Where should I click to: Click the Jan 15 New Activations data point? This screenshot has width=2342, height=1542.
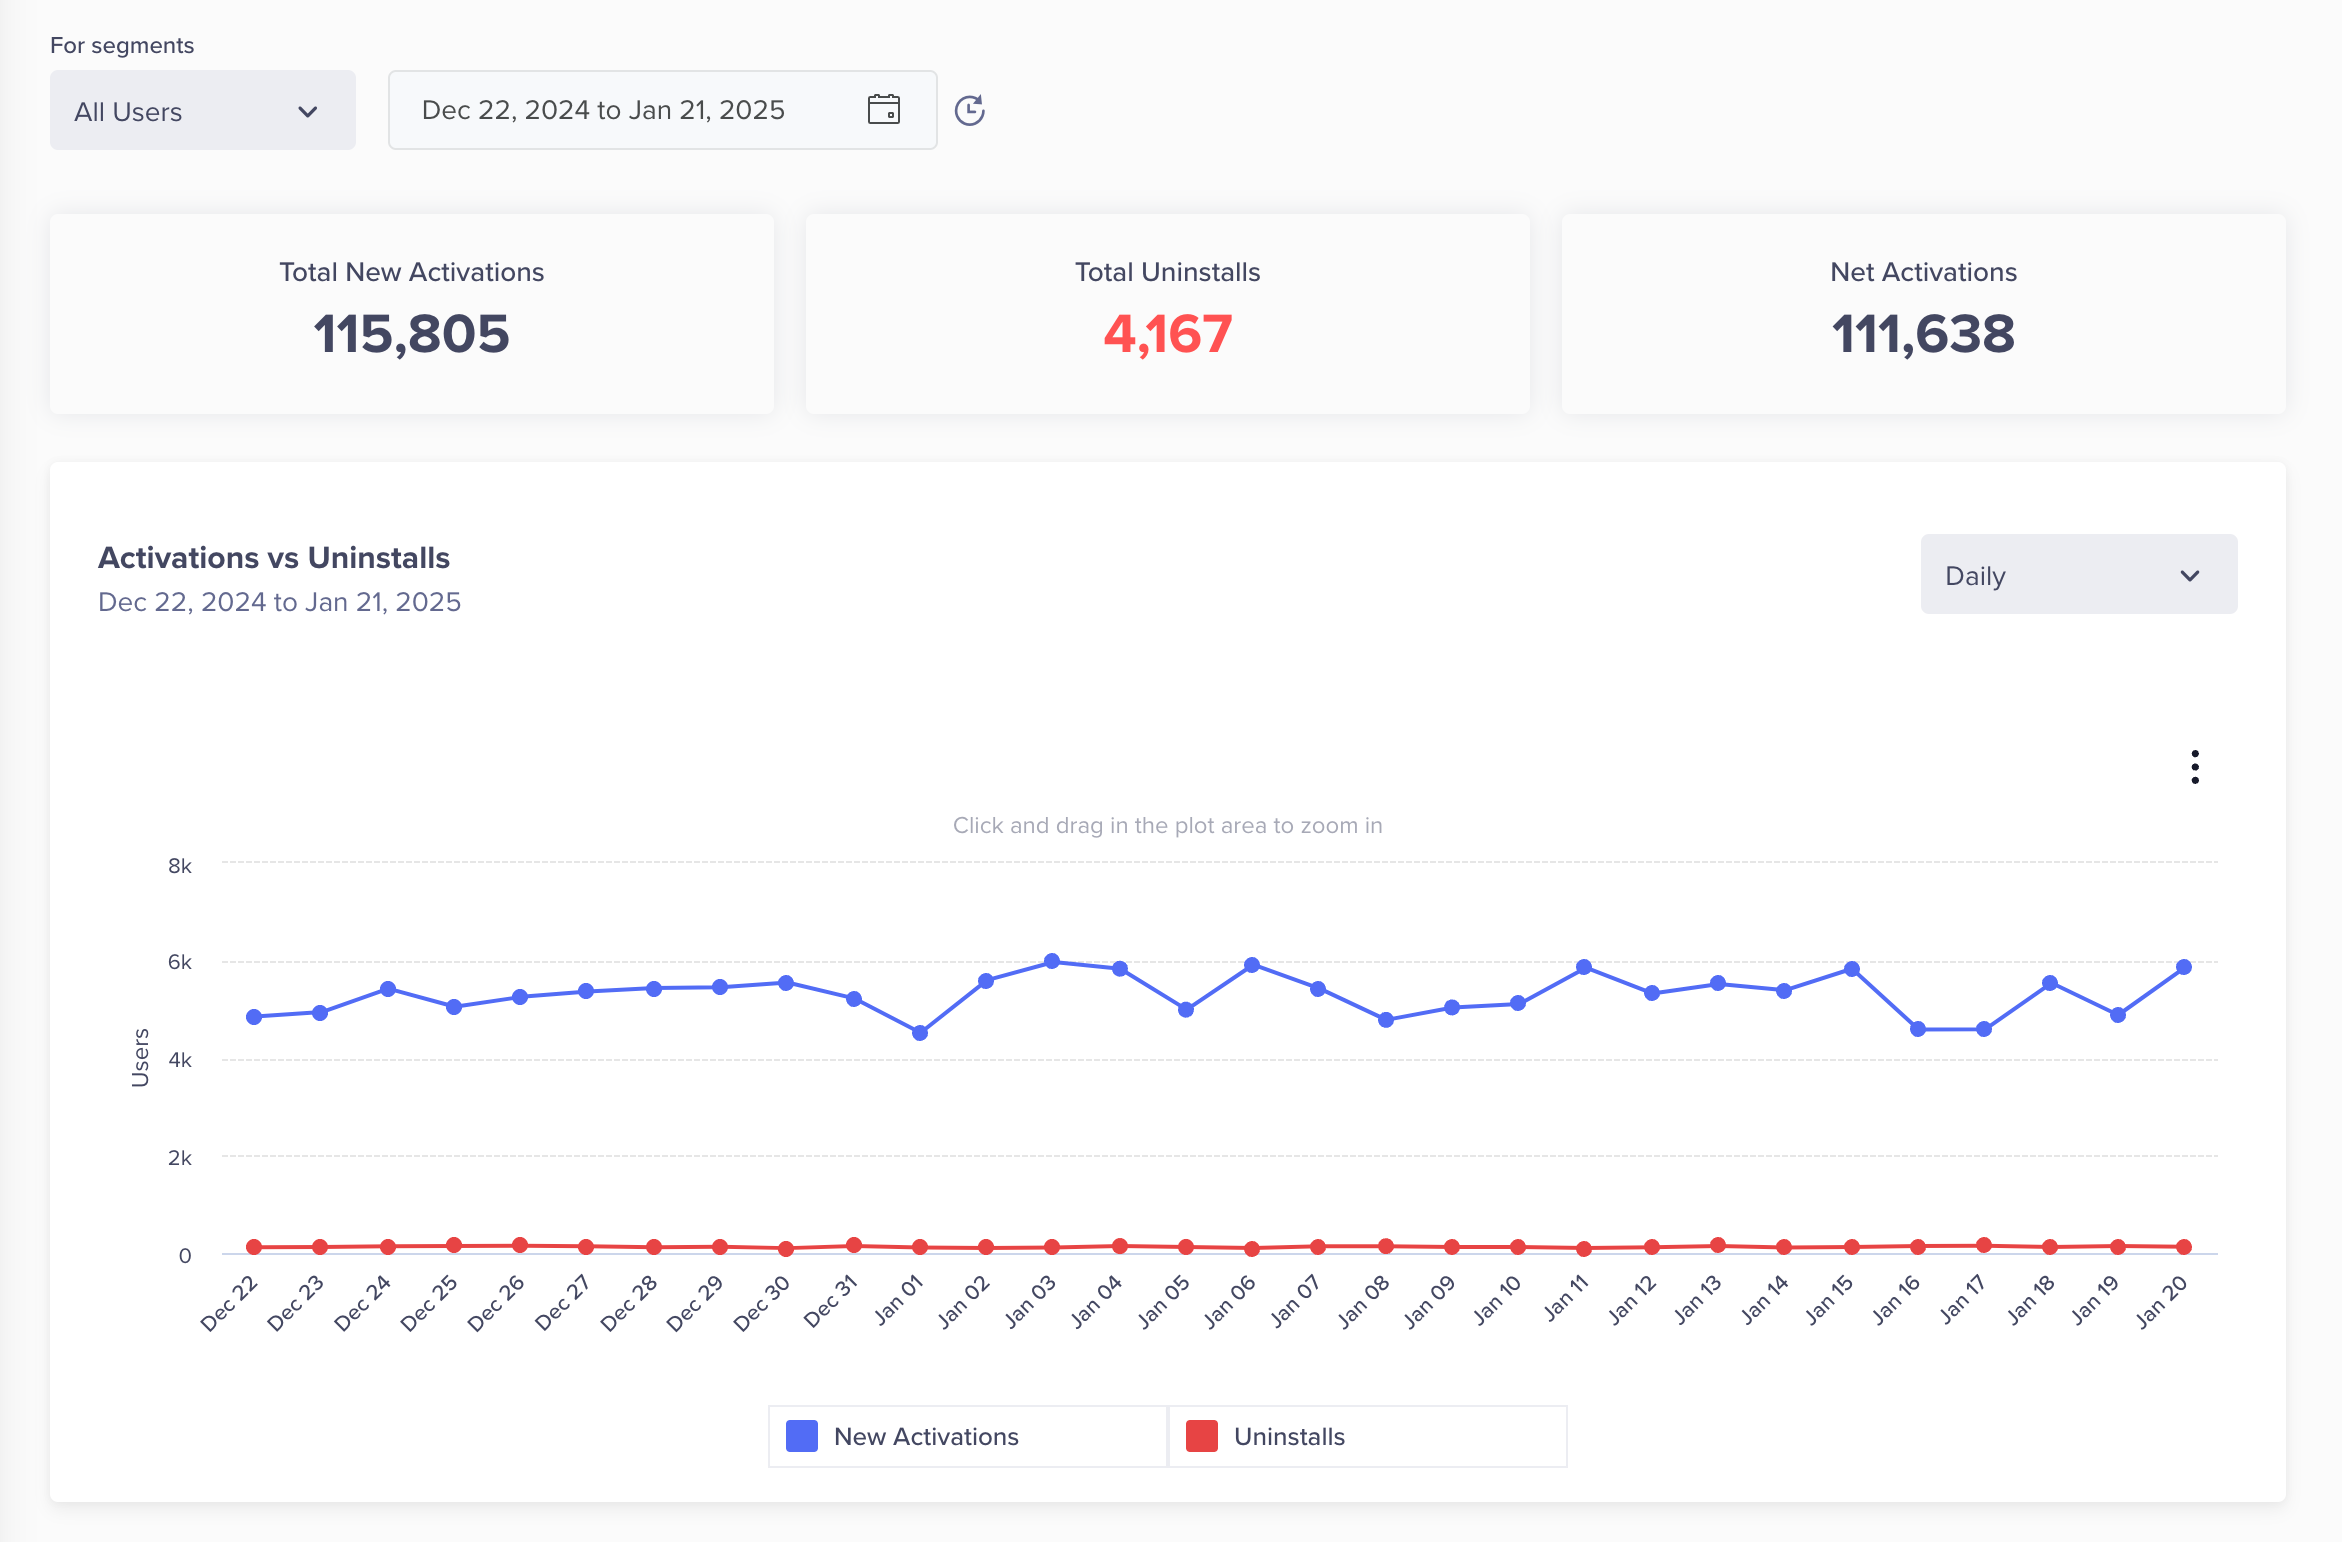click(1852, 969)
